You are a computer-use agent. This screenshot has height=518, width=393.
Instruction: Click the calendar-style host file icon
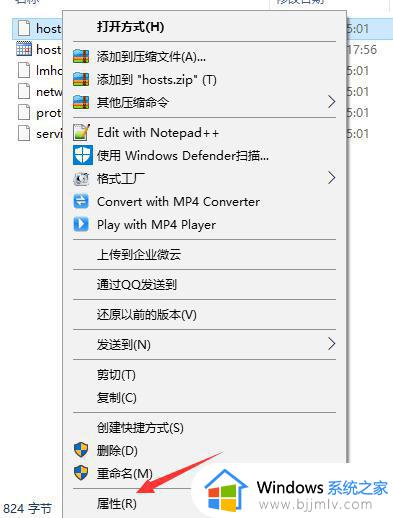coord(24,49)
